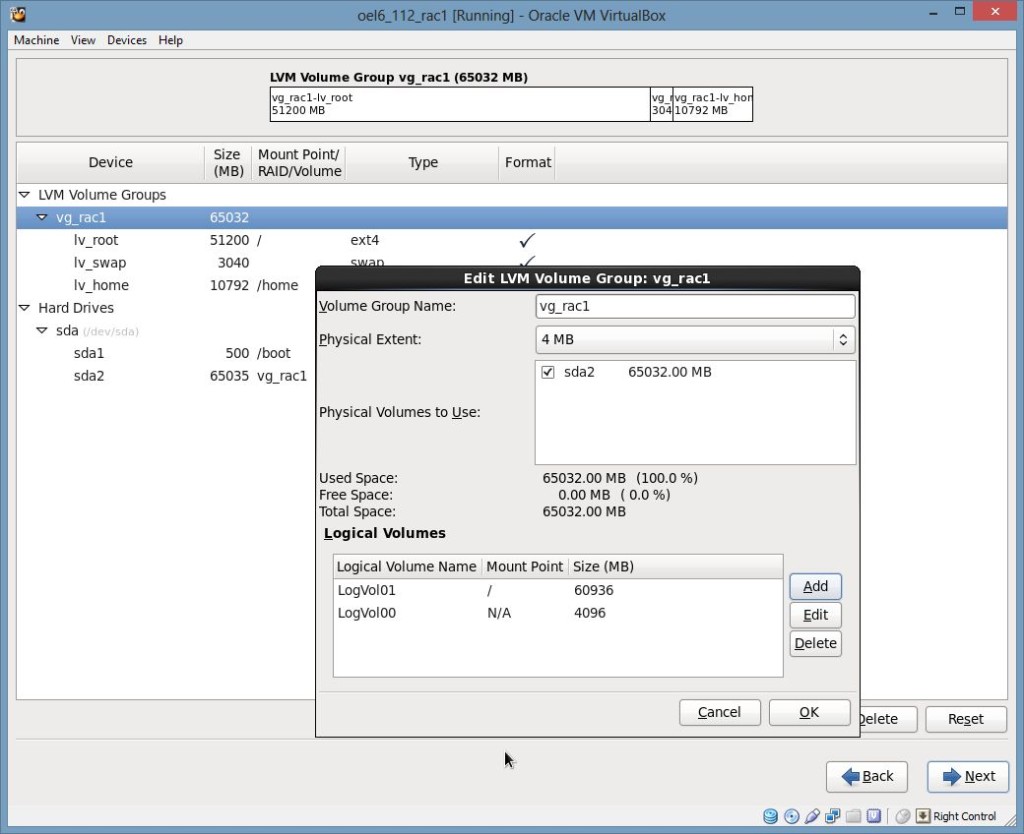
Task: Select the lv_root row in device tree
Action: [511, 240]
